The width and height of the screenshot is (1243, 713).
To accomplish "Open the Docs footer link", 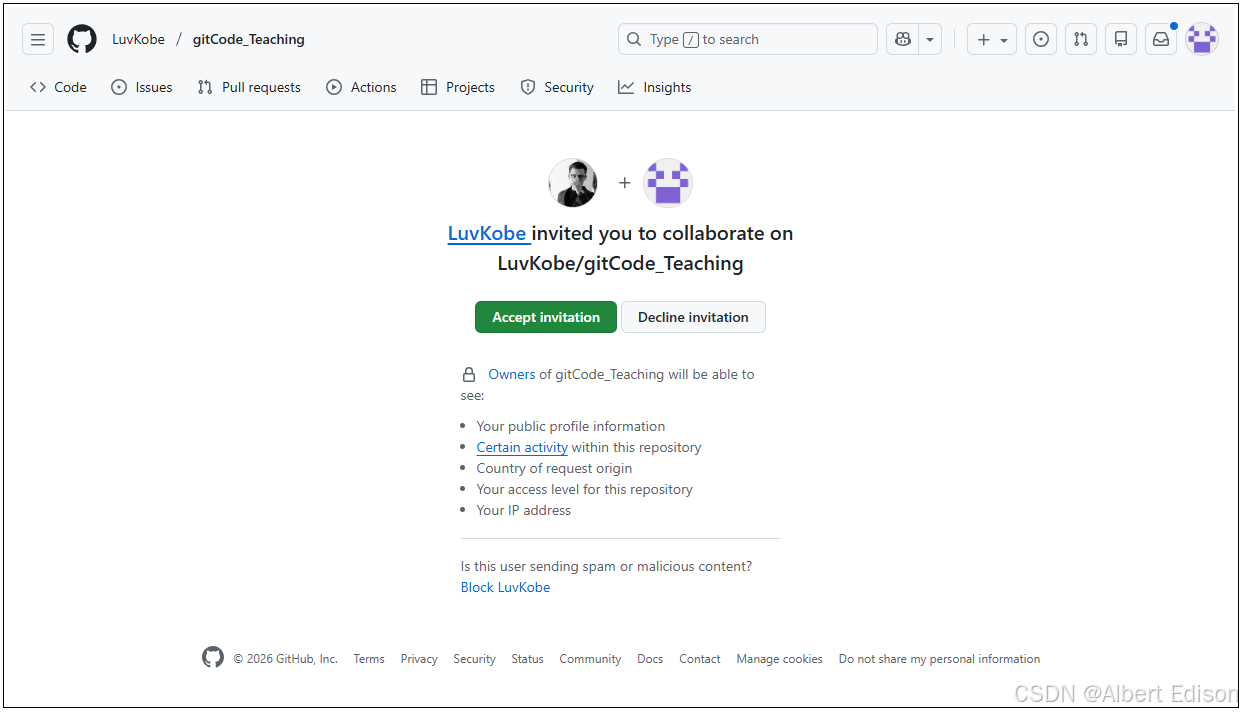I will (x=650, y=659).
